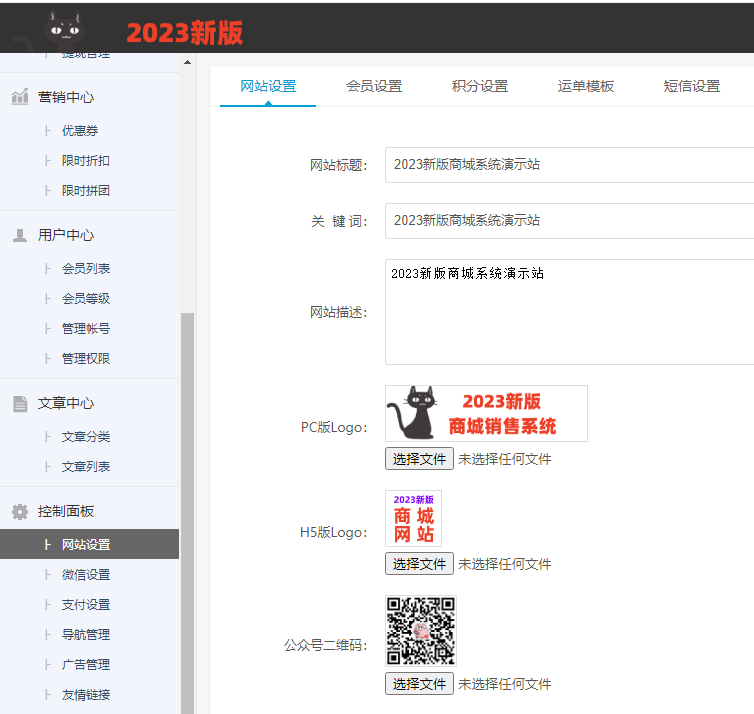Open 管理权限 in sidebar
Screen dimensions: 754x714
click(86, 358)
